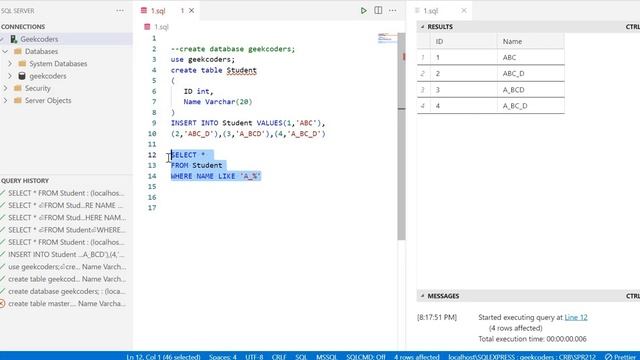640x360 pixels.
Task: Collapse the MESSAGES section
Action: (422, 296)
